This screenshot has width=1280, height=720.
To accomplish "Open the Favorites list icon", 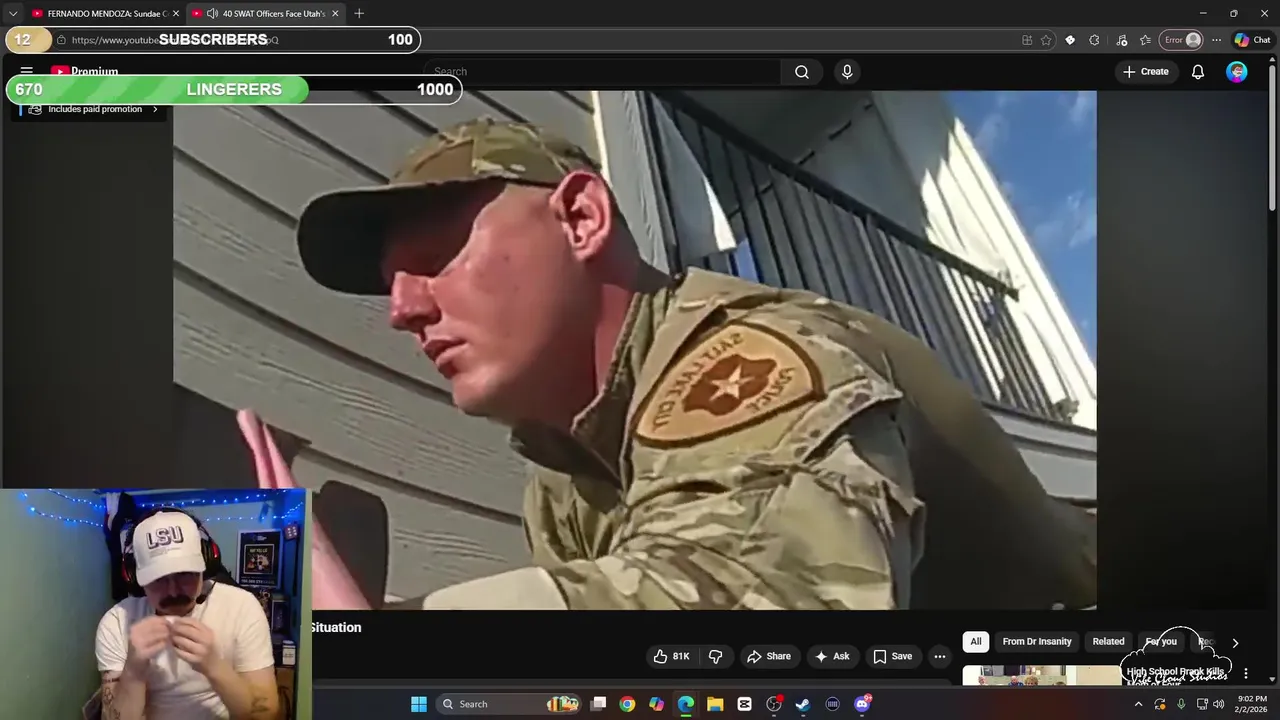I will (x=1145, y=40).
